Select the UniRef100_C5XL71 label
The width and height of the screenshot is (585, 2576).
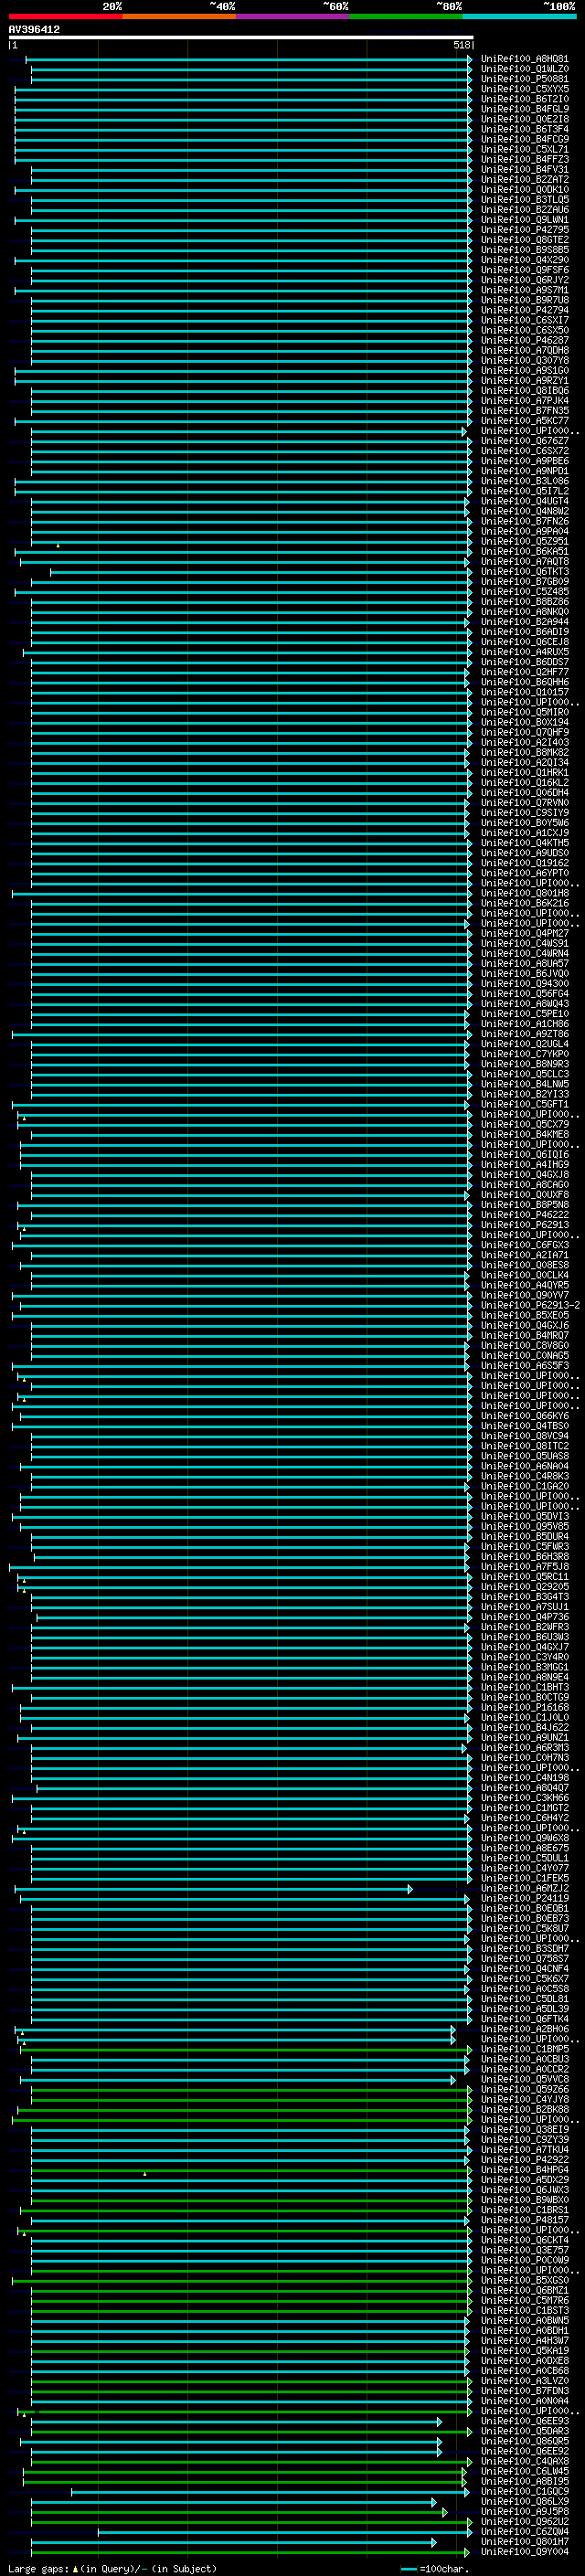[525, 149]
